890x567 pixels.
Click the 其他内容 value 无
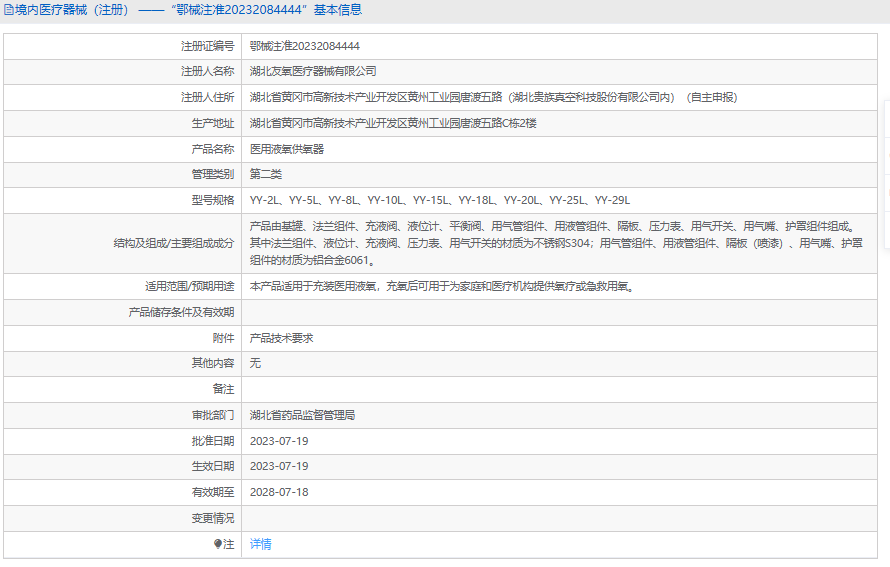point(255,363)
